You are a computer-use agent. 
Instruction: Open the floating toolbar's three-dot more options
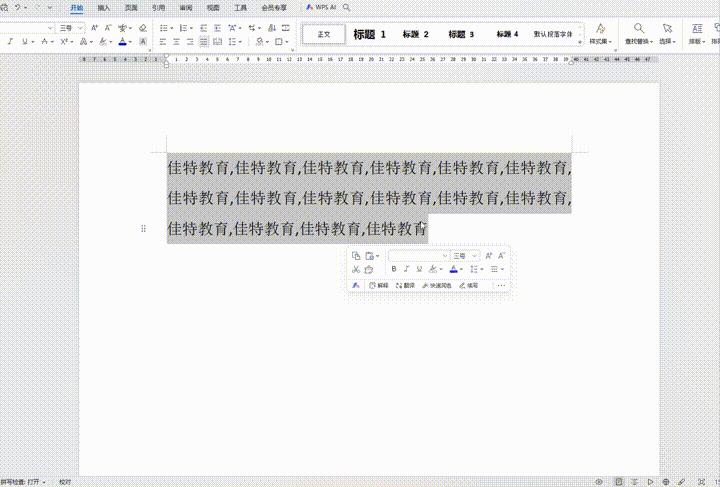click(x=501, y=285)
